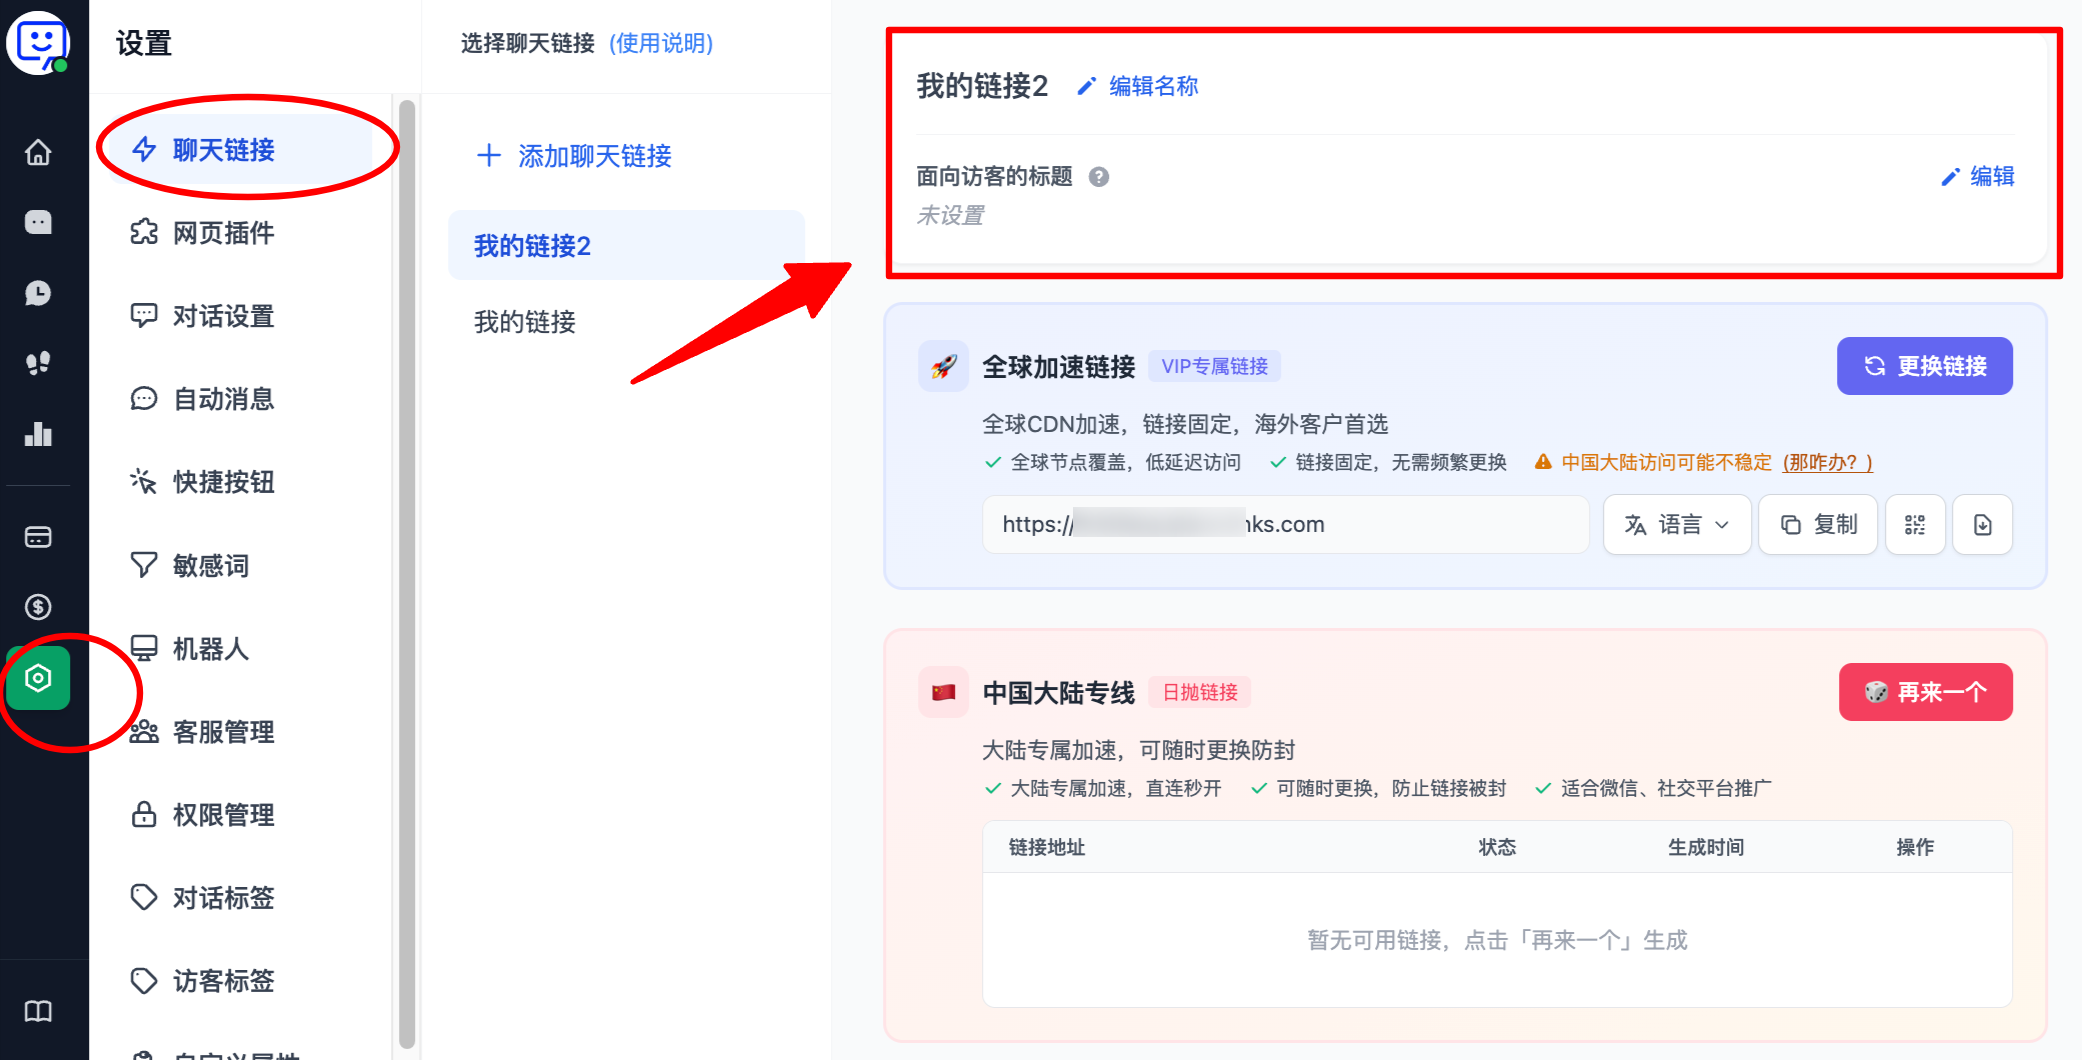
Task: Open the bar chart statistics icon
Action: [x=38, y=434]
